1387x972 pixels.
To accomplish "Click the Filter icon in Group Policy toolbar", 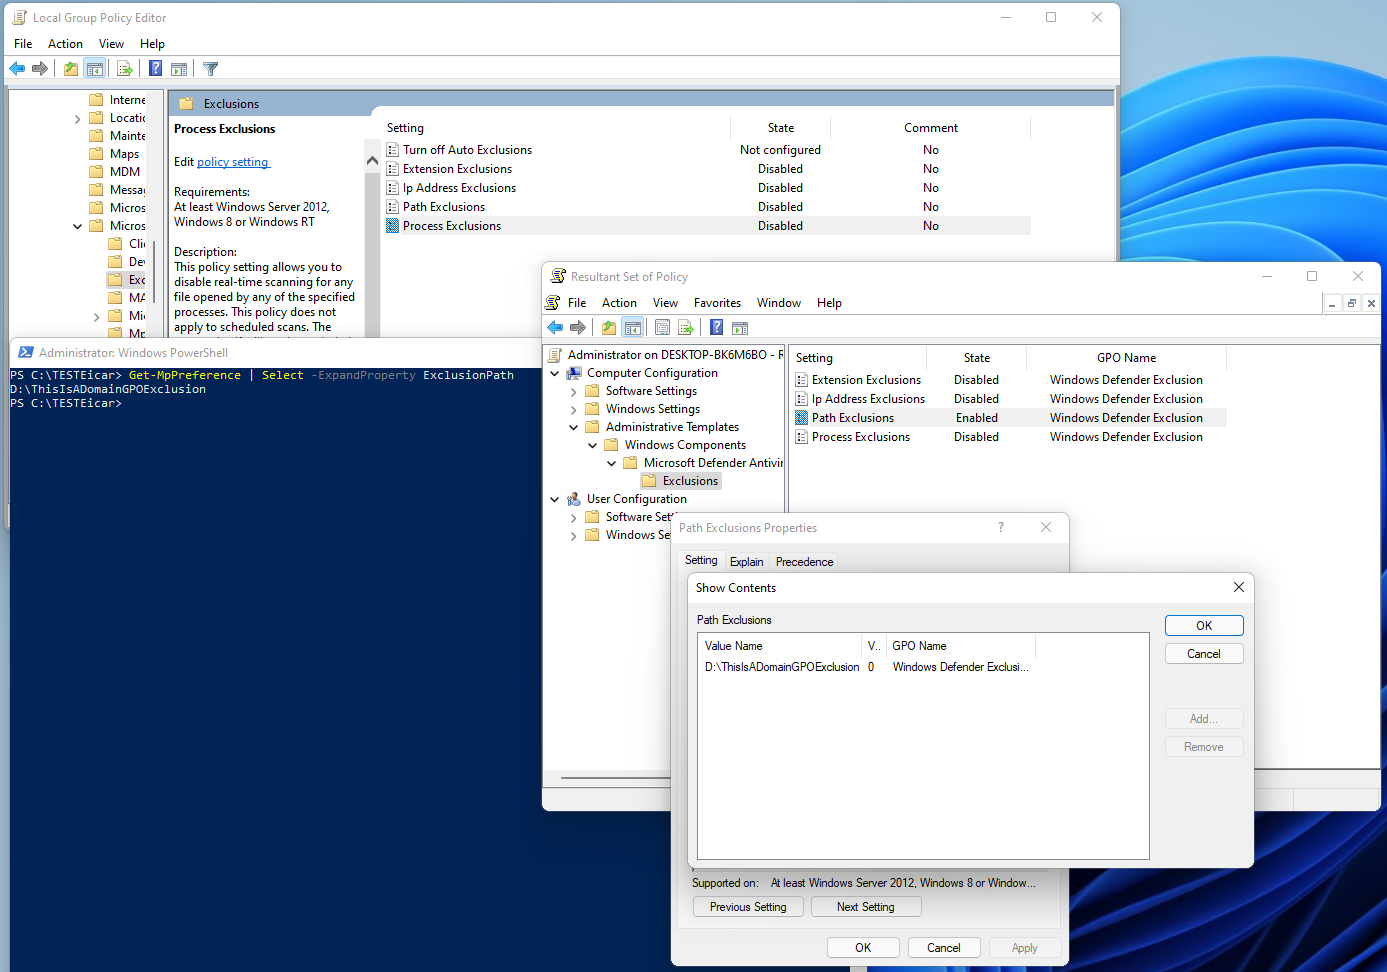I will tap(210, 68).
